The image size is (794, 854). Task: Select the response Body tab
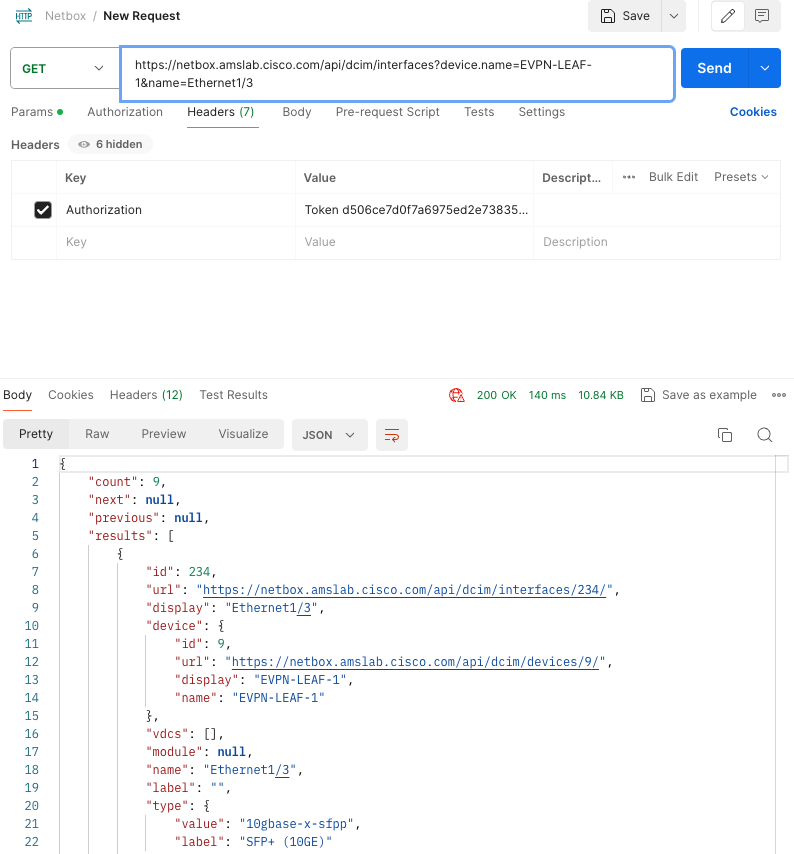(17, 395)
